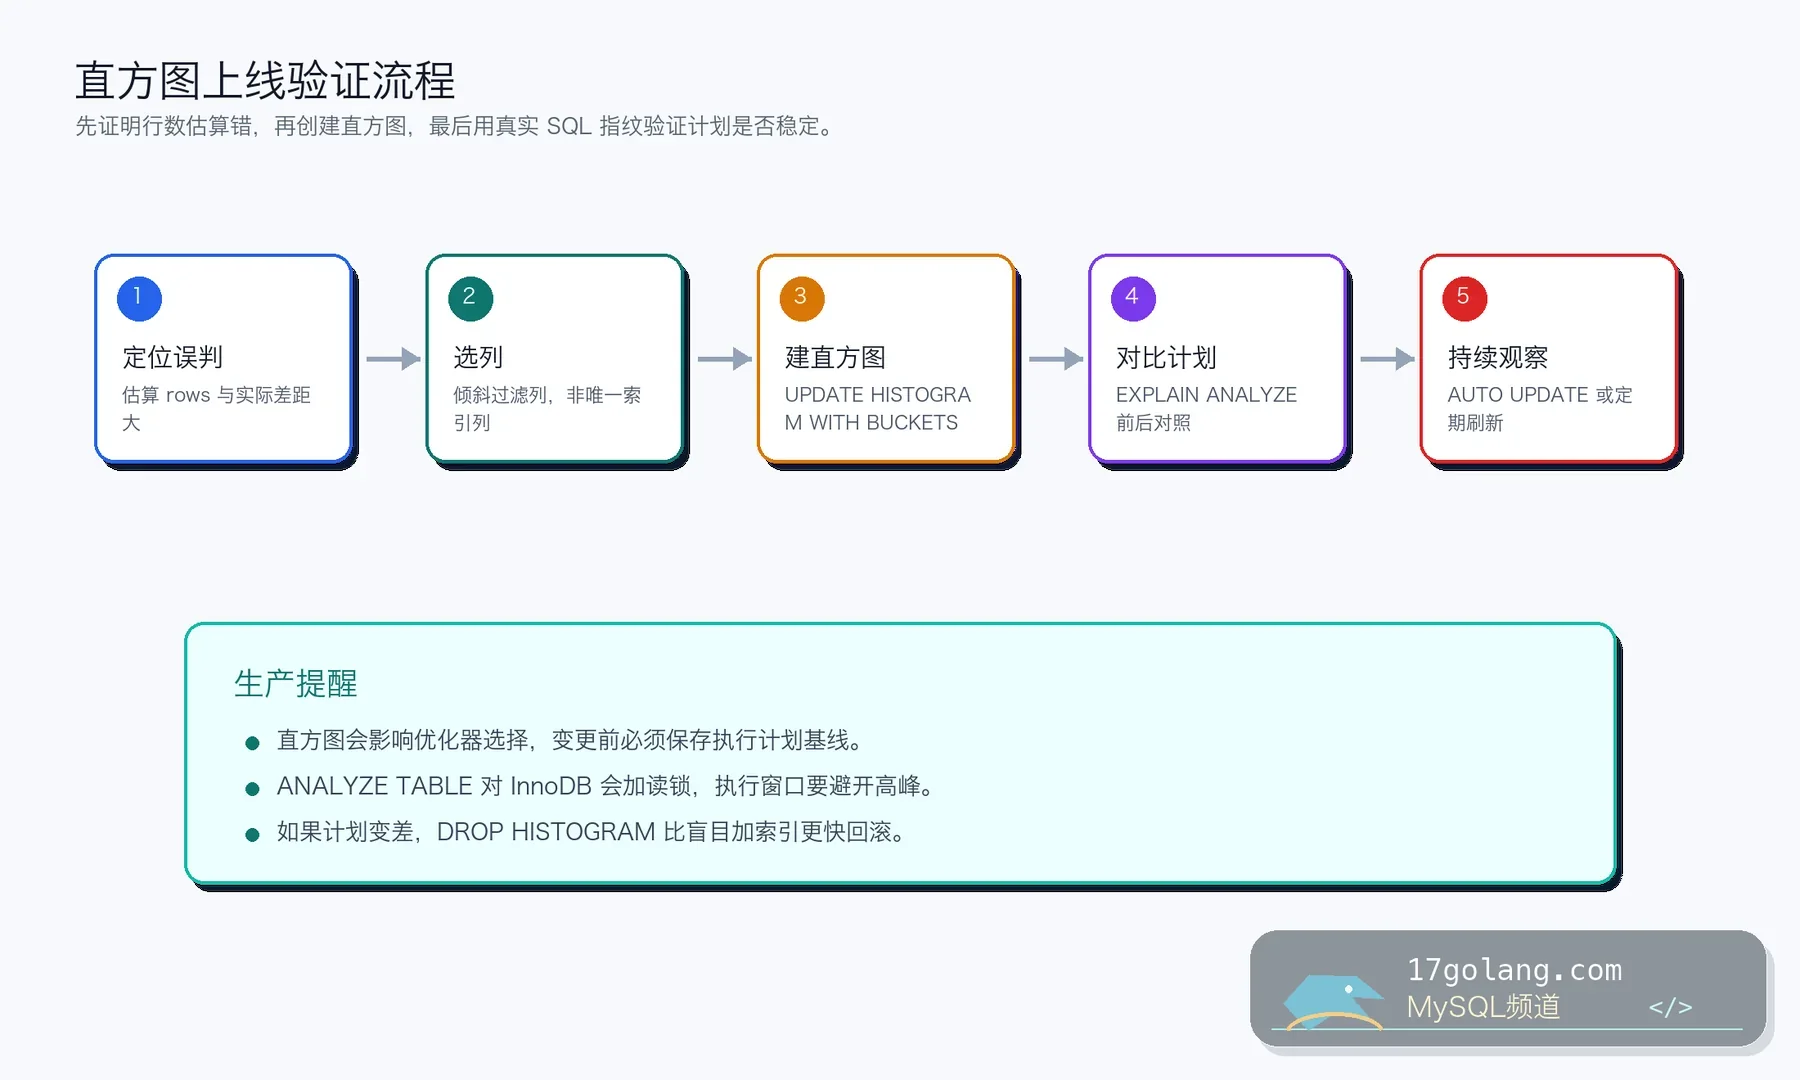
Task: Select the 直方图上线验证流程 title
Action: pos(265,81)
